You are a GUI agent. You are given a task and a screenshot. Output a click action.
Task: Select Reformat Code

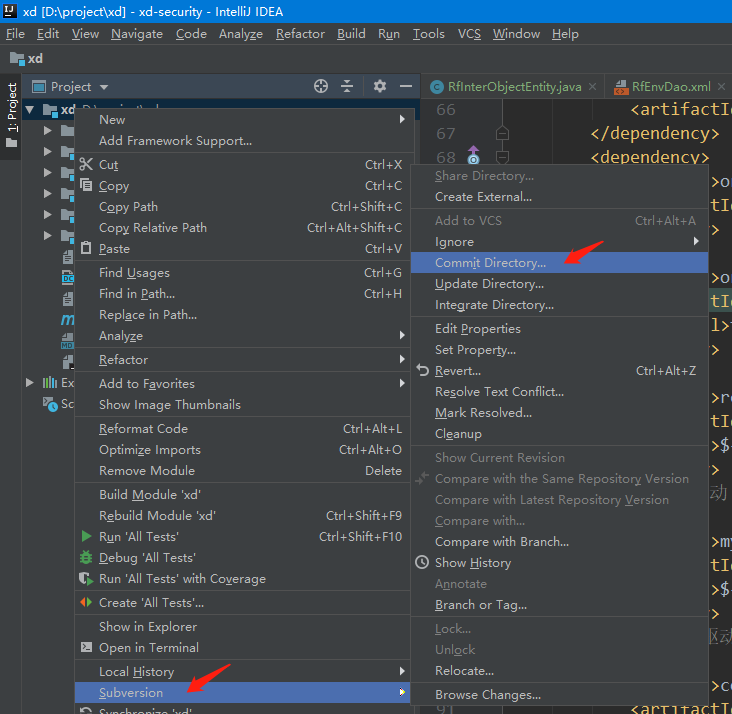point(242,428)
